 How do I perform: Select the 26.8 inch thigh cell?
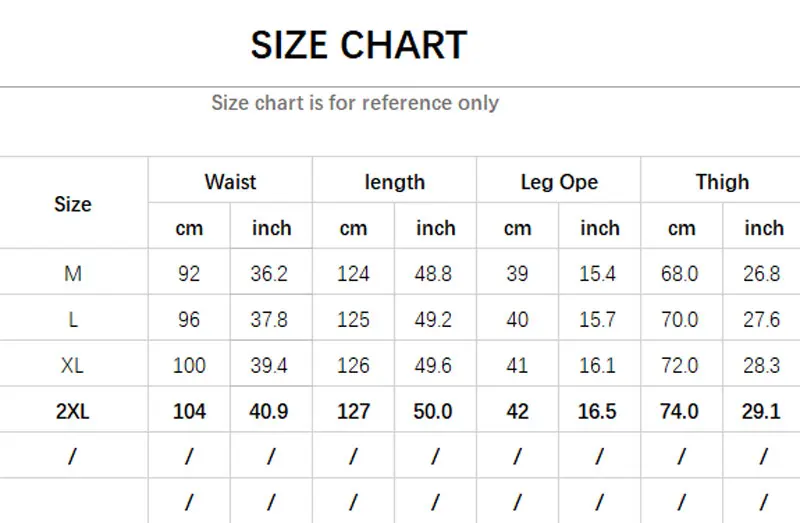click(x=762, y=274)
